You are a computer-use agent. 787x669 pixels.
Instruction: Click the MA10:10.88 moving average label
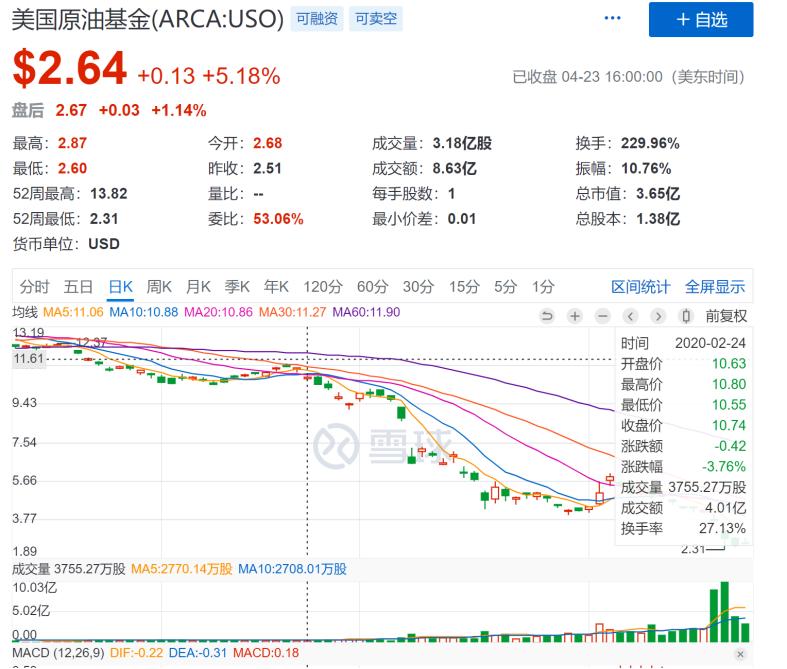click(x=144, y=312)
